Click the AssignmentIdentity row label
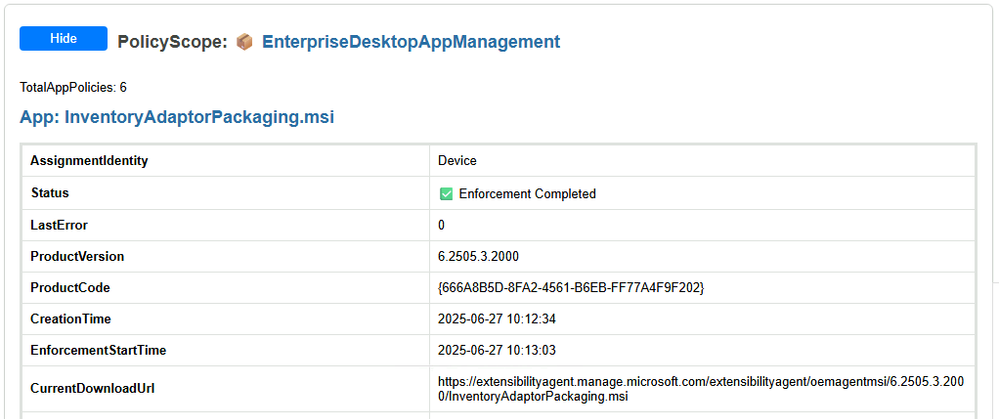The height and width of the screenshot is (419, 999). pos(89,161)
